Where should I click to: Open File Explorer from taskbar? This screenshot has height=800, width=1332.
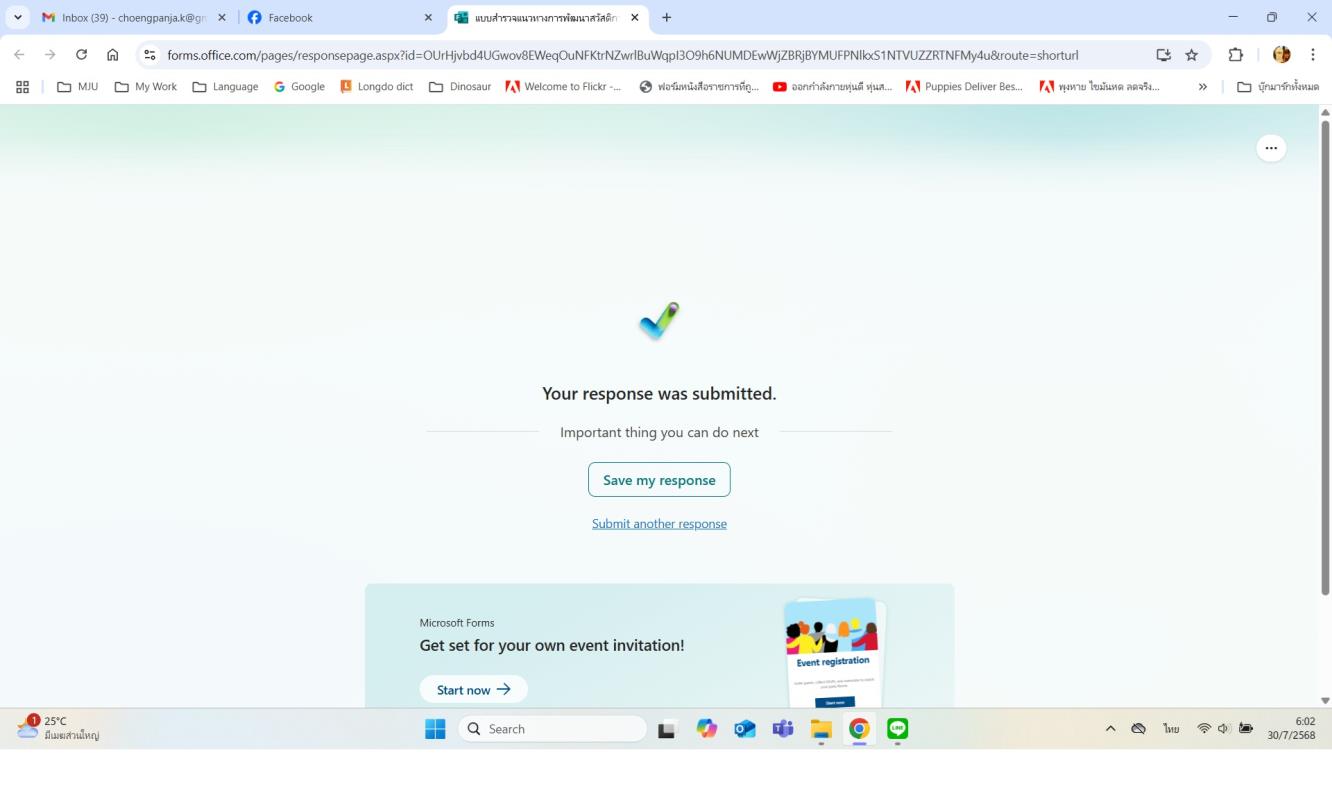[821, 729]
